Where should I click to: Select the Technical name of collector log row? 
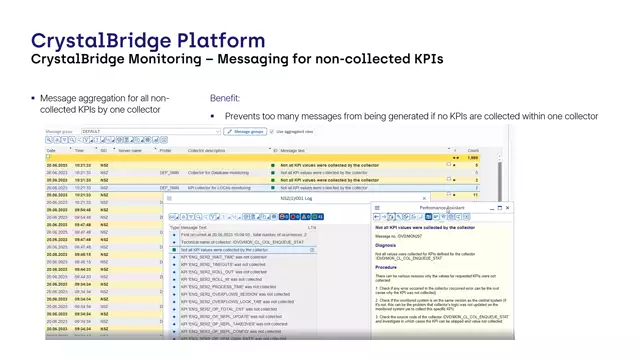click(243, 242)
